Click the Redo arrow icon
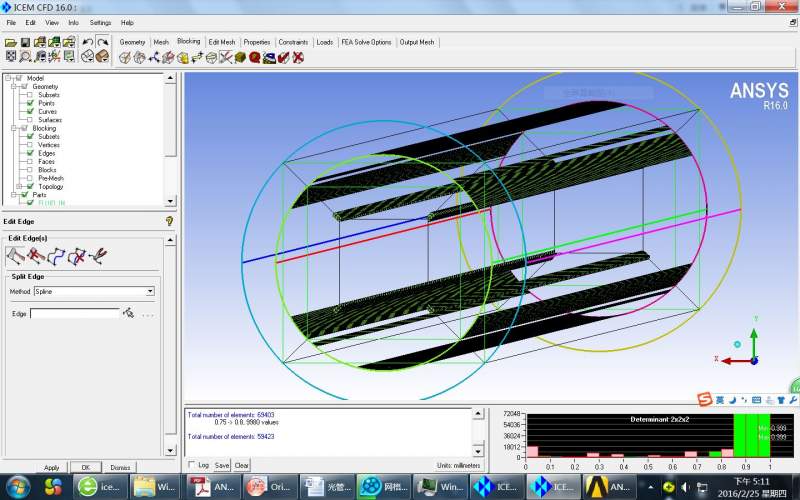 pos(102,42)
